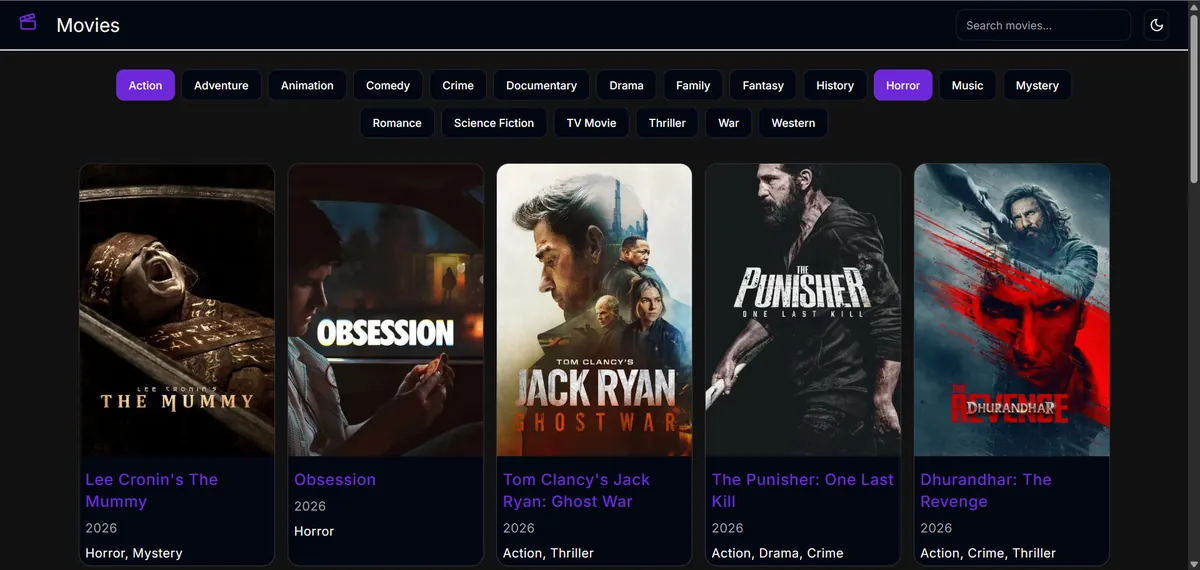Enable the Drama genre filter
Image resolution: width=1200 pixels, height=570 pixels.
click(x=626, y=85)
